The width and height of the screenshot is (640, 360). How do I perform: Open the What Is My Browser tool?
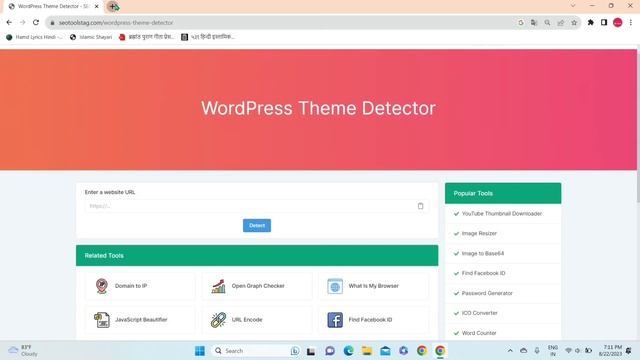374,286
